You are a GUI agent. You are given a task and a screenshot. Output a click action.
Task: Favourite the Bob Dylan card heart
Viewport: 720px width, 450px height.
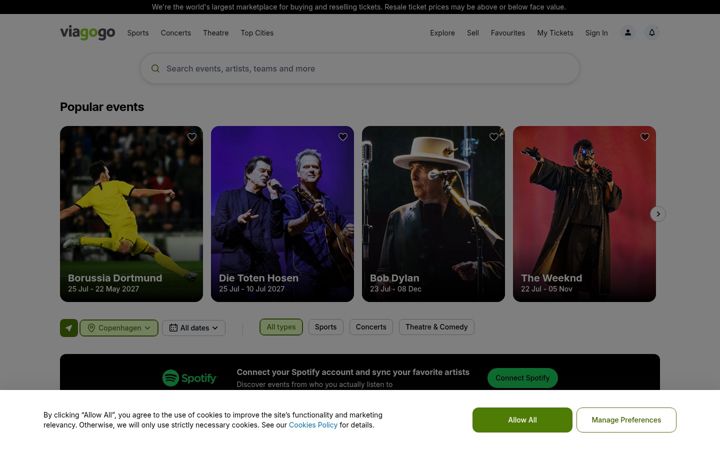click(494, 137)
